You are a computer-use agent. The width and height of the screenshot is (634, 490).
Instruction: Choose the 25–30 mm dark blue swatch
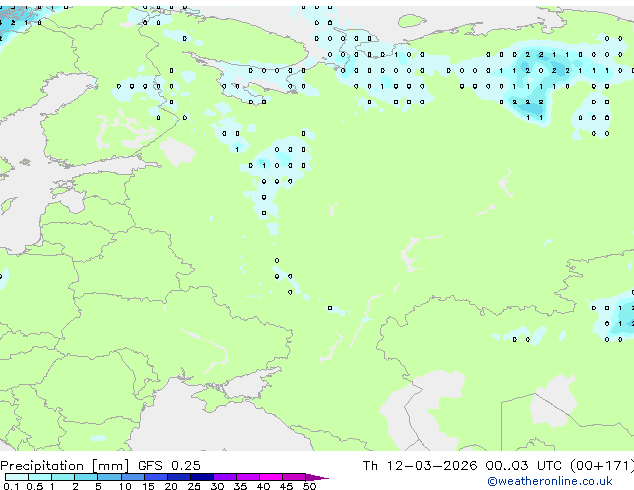[201, 477]
